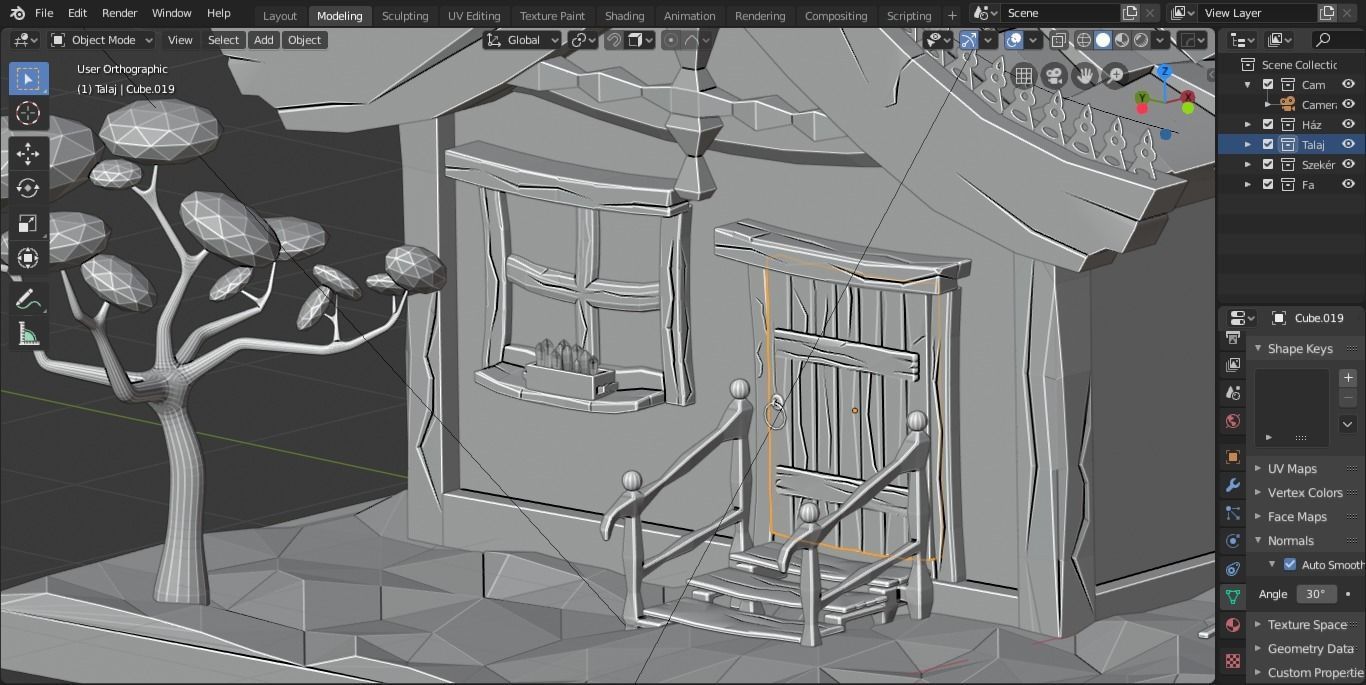Screen dimensions: 1366x685
Task: Expand the Fa collection
Action: pyautogui.click(x=1247, y=184)
